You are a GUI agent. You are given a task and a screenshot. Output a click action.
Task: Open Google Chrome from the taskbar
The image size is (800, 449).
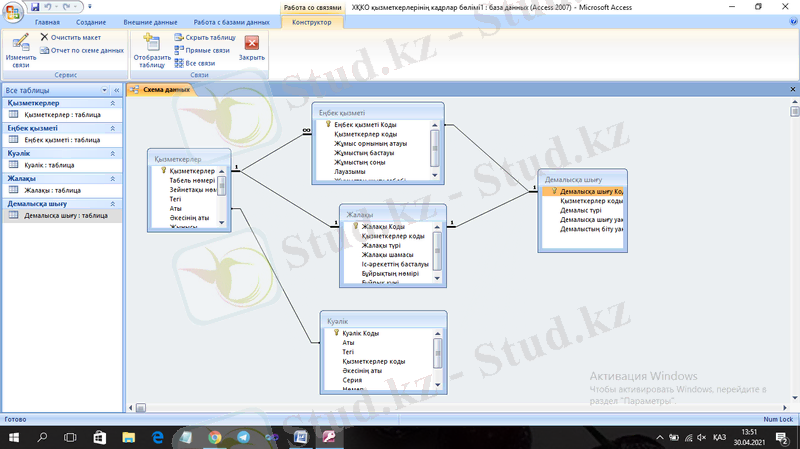pyautogui.click(x=214, y=438)
